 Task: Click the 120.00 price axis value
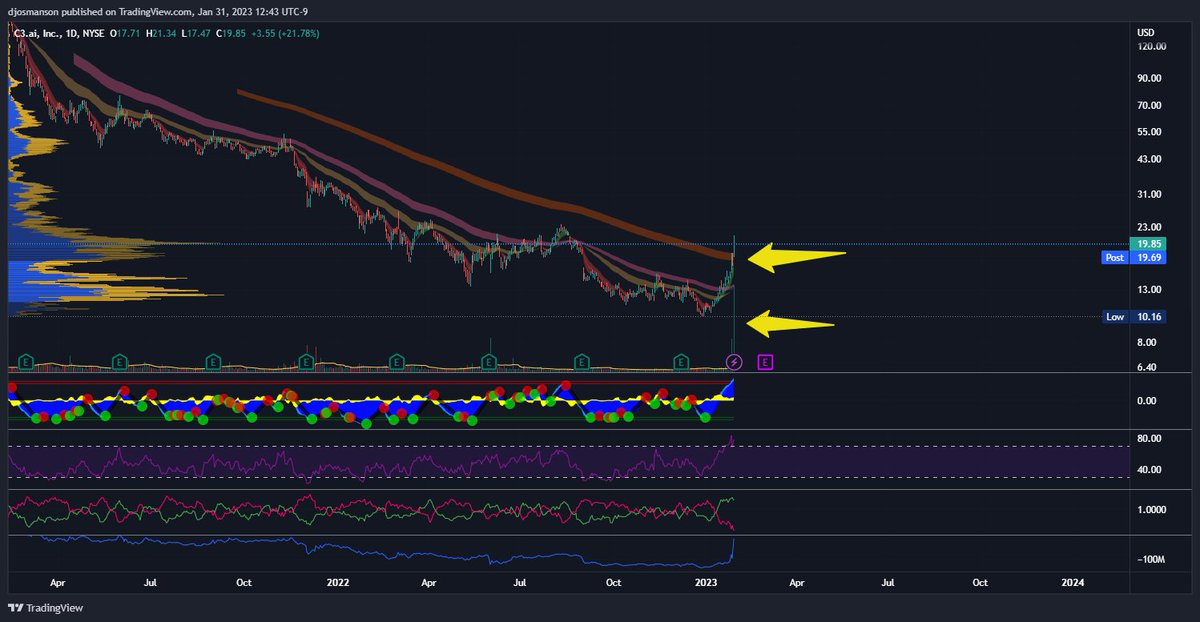click(1150, 47)
